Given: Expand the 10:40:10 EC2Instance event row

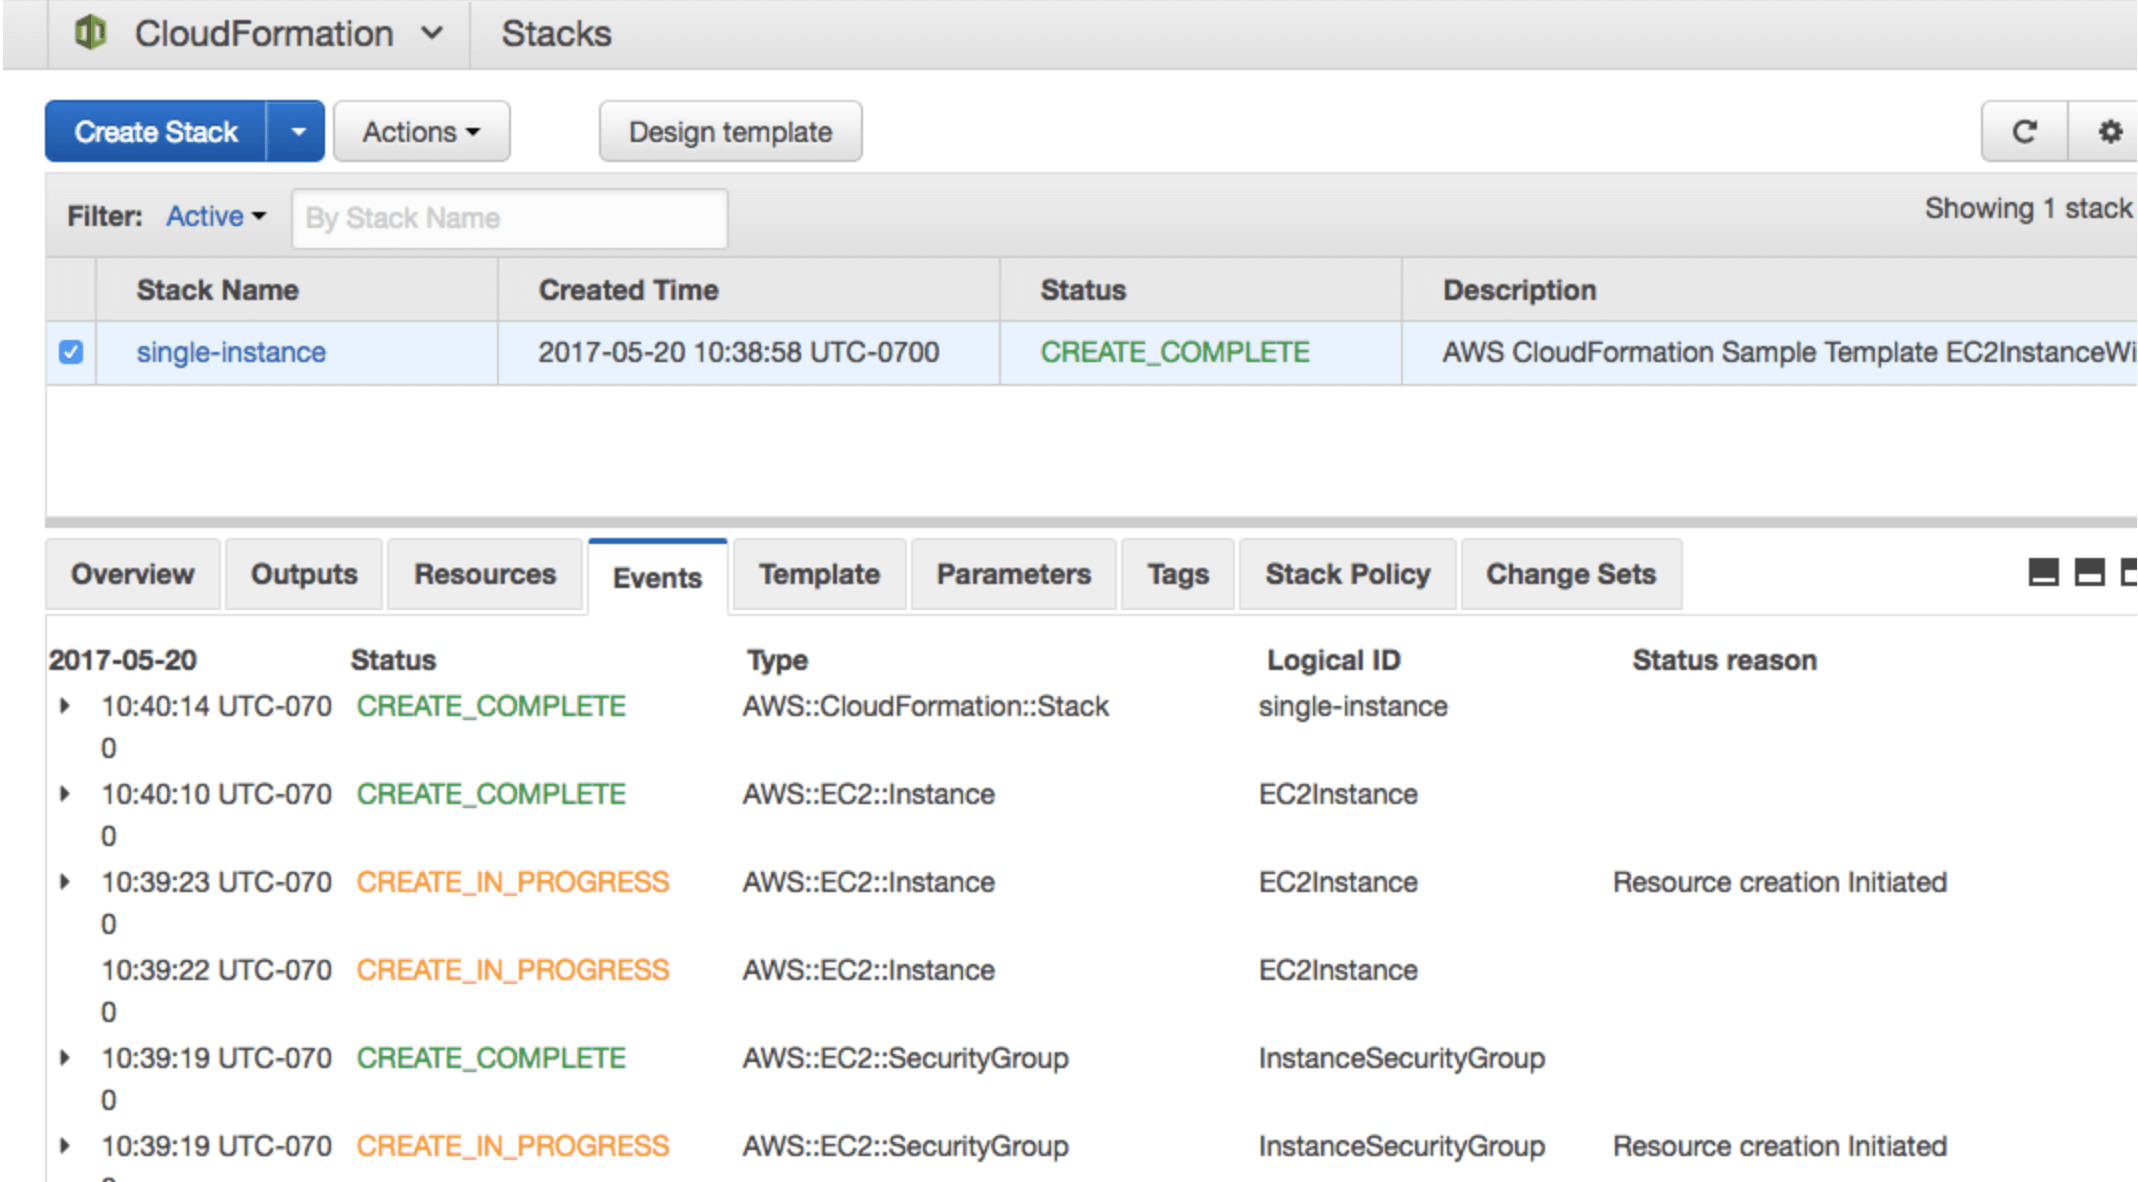Looking at the screenshot, I should pyautogui.click(x=65, y=794).
